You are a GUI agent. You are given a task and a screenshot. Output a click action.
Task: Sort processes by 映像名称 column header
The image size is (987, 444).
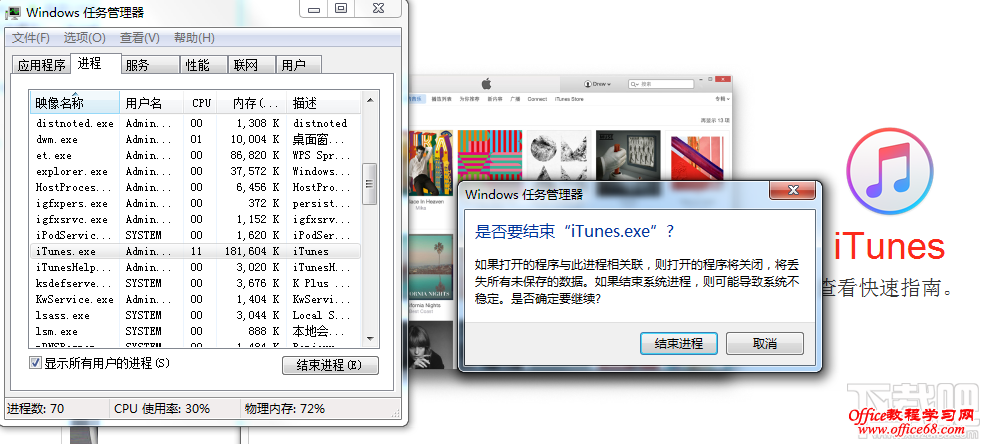click(74, 103)
